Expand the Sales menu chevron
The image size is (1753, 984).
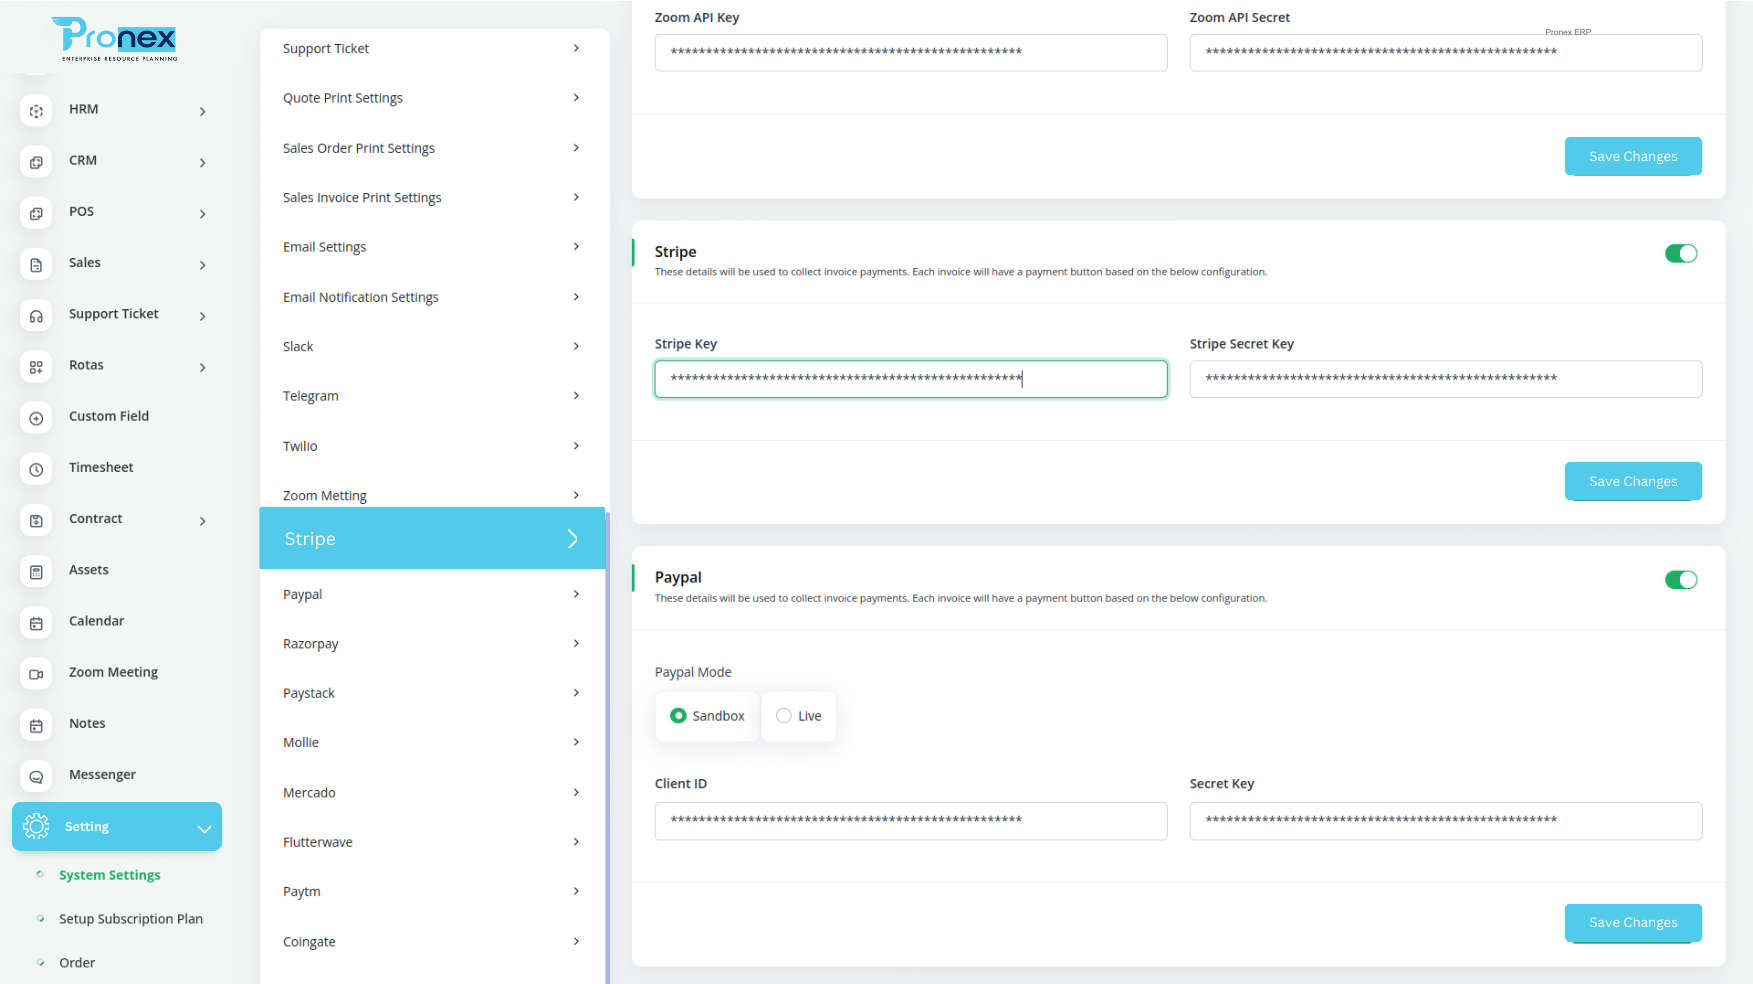point(202,265)
